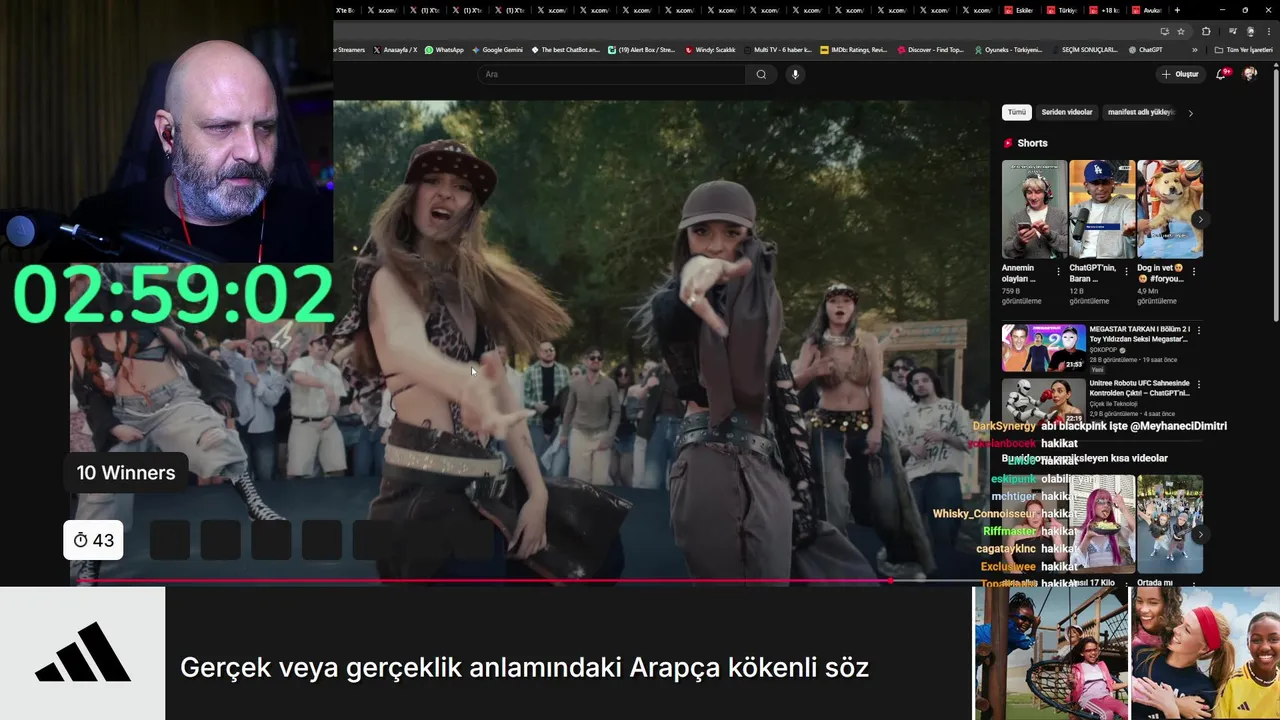This screenshot has width=1280, height=720.
Task: Click the Unitree Robotu UFC Sahnesinde title
Action: point(1139,388)
